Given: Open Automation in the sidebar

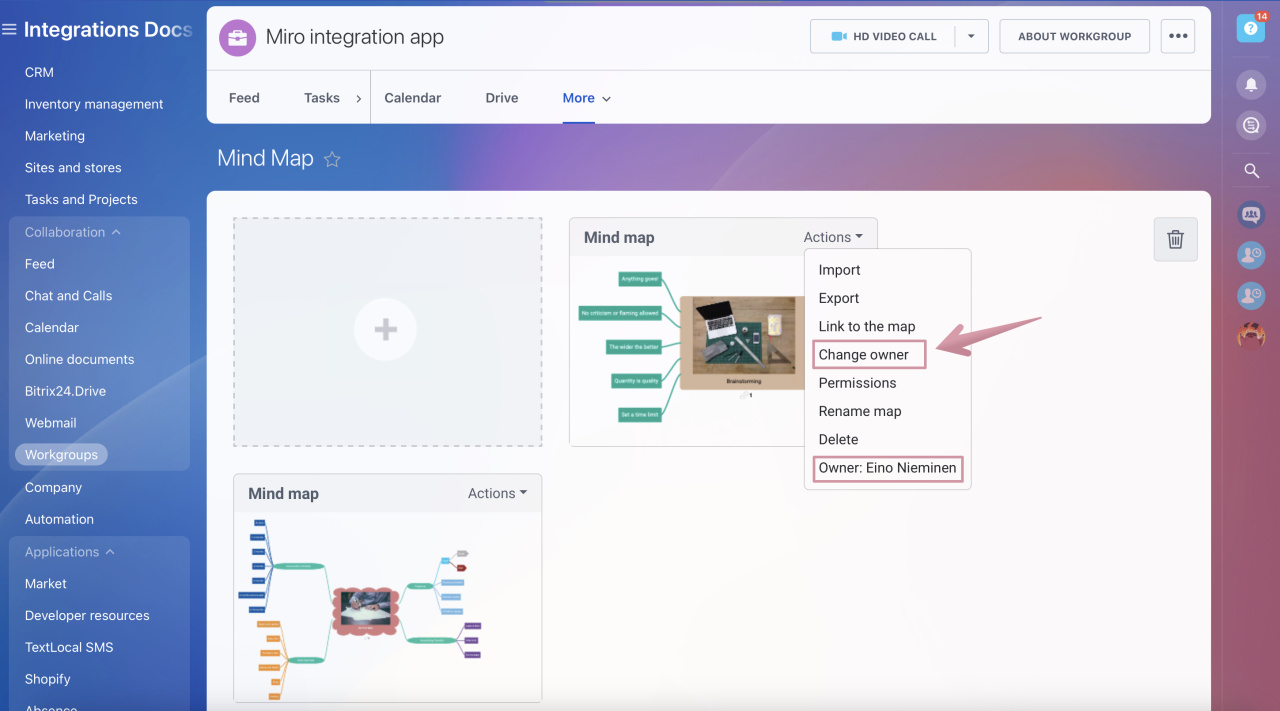Looking at the screenshot, I should (x=59, y=520).
